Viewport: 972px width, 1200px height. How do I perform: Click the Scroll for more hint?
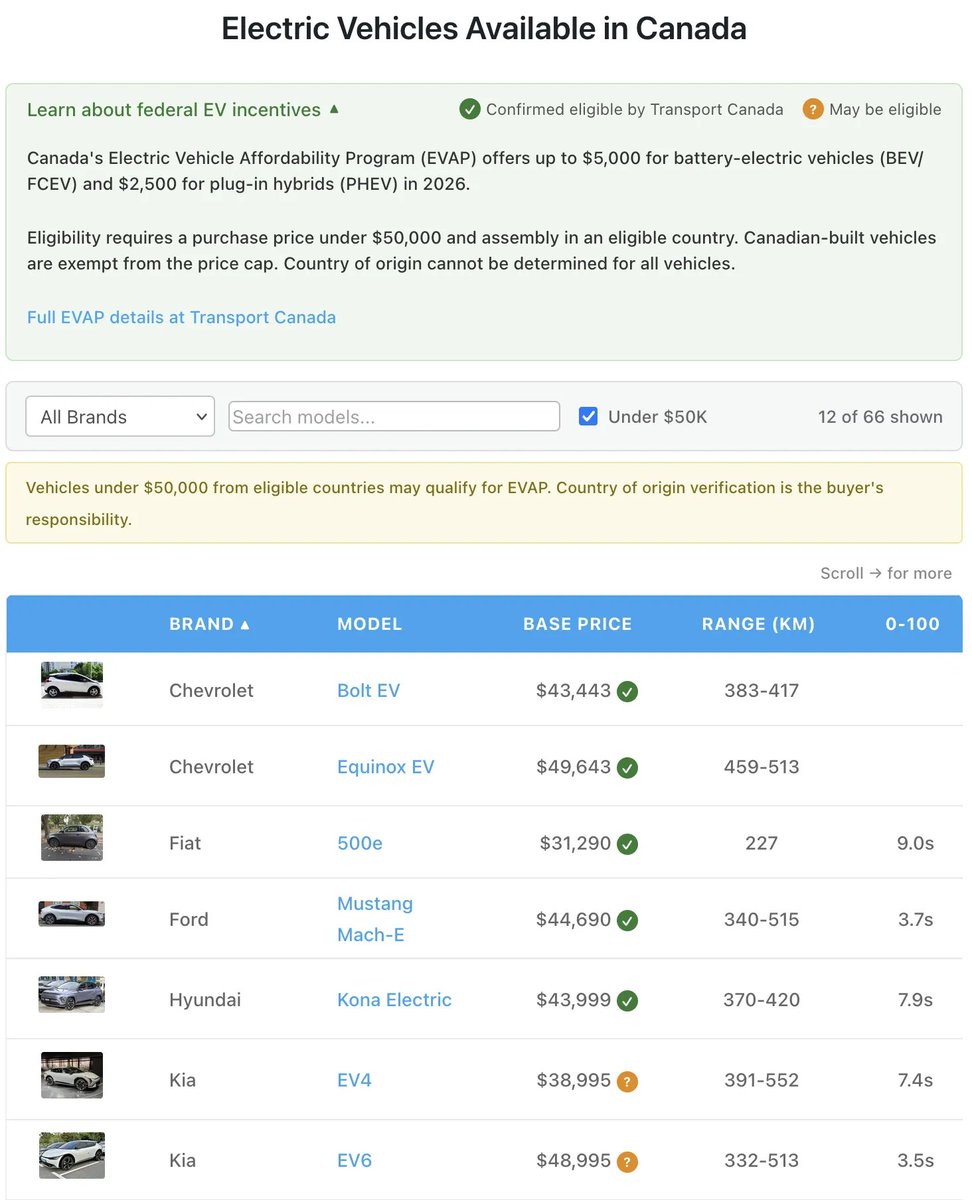point(886,573)
